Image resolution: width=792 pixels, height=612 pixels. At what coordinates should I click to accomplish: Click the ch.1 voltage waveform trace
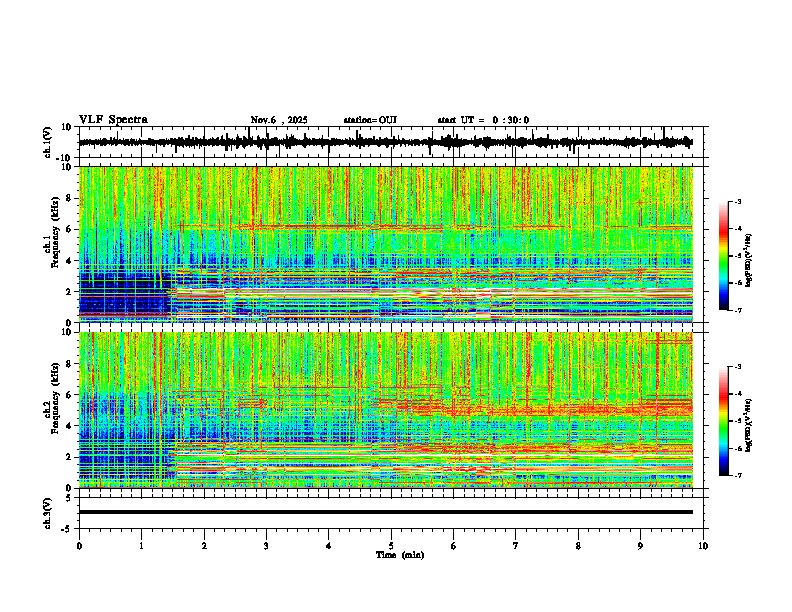tap(385, 142)
